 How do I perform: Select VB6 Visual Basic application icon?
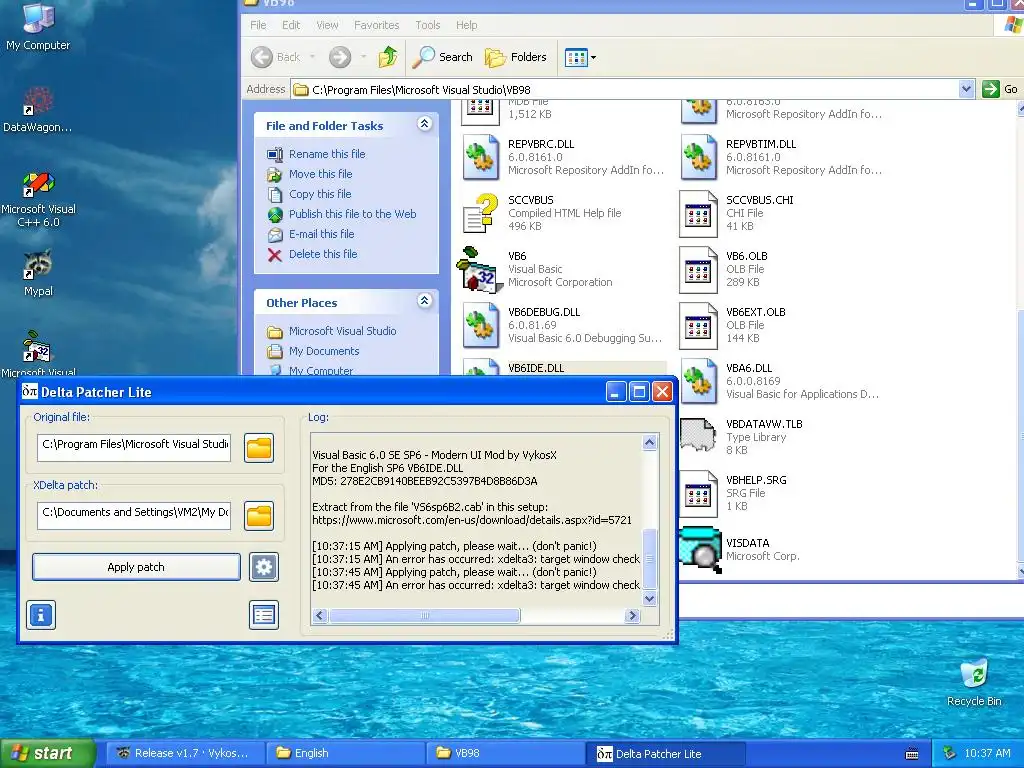click(479, 270)
